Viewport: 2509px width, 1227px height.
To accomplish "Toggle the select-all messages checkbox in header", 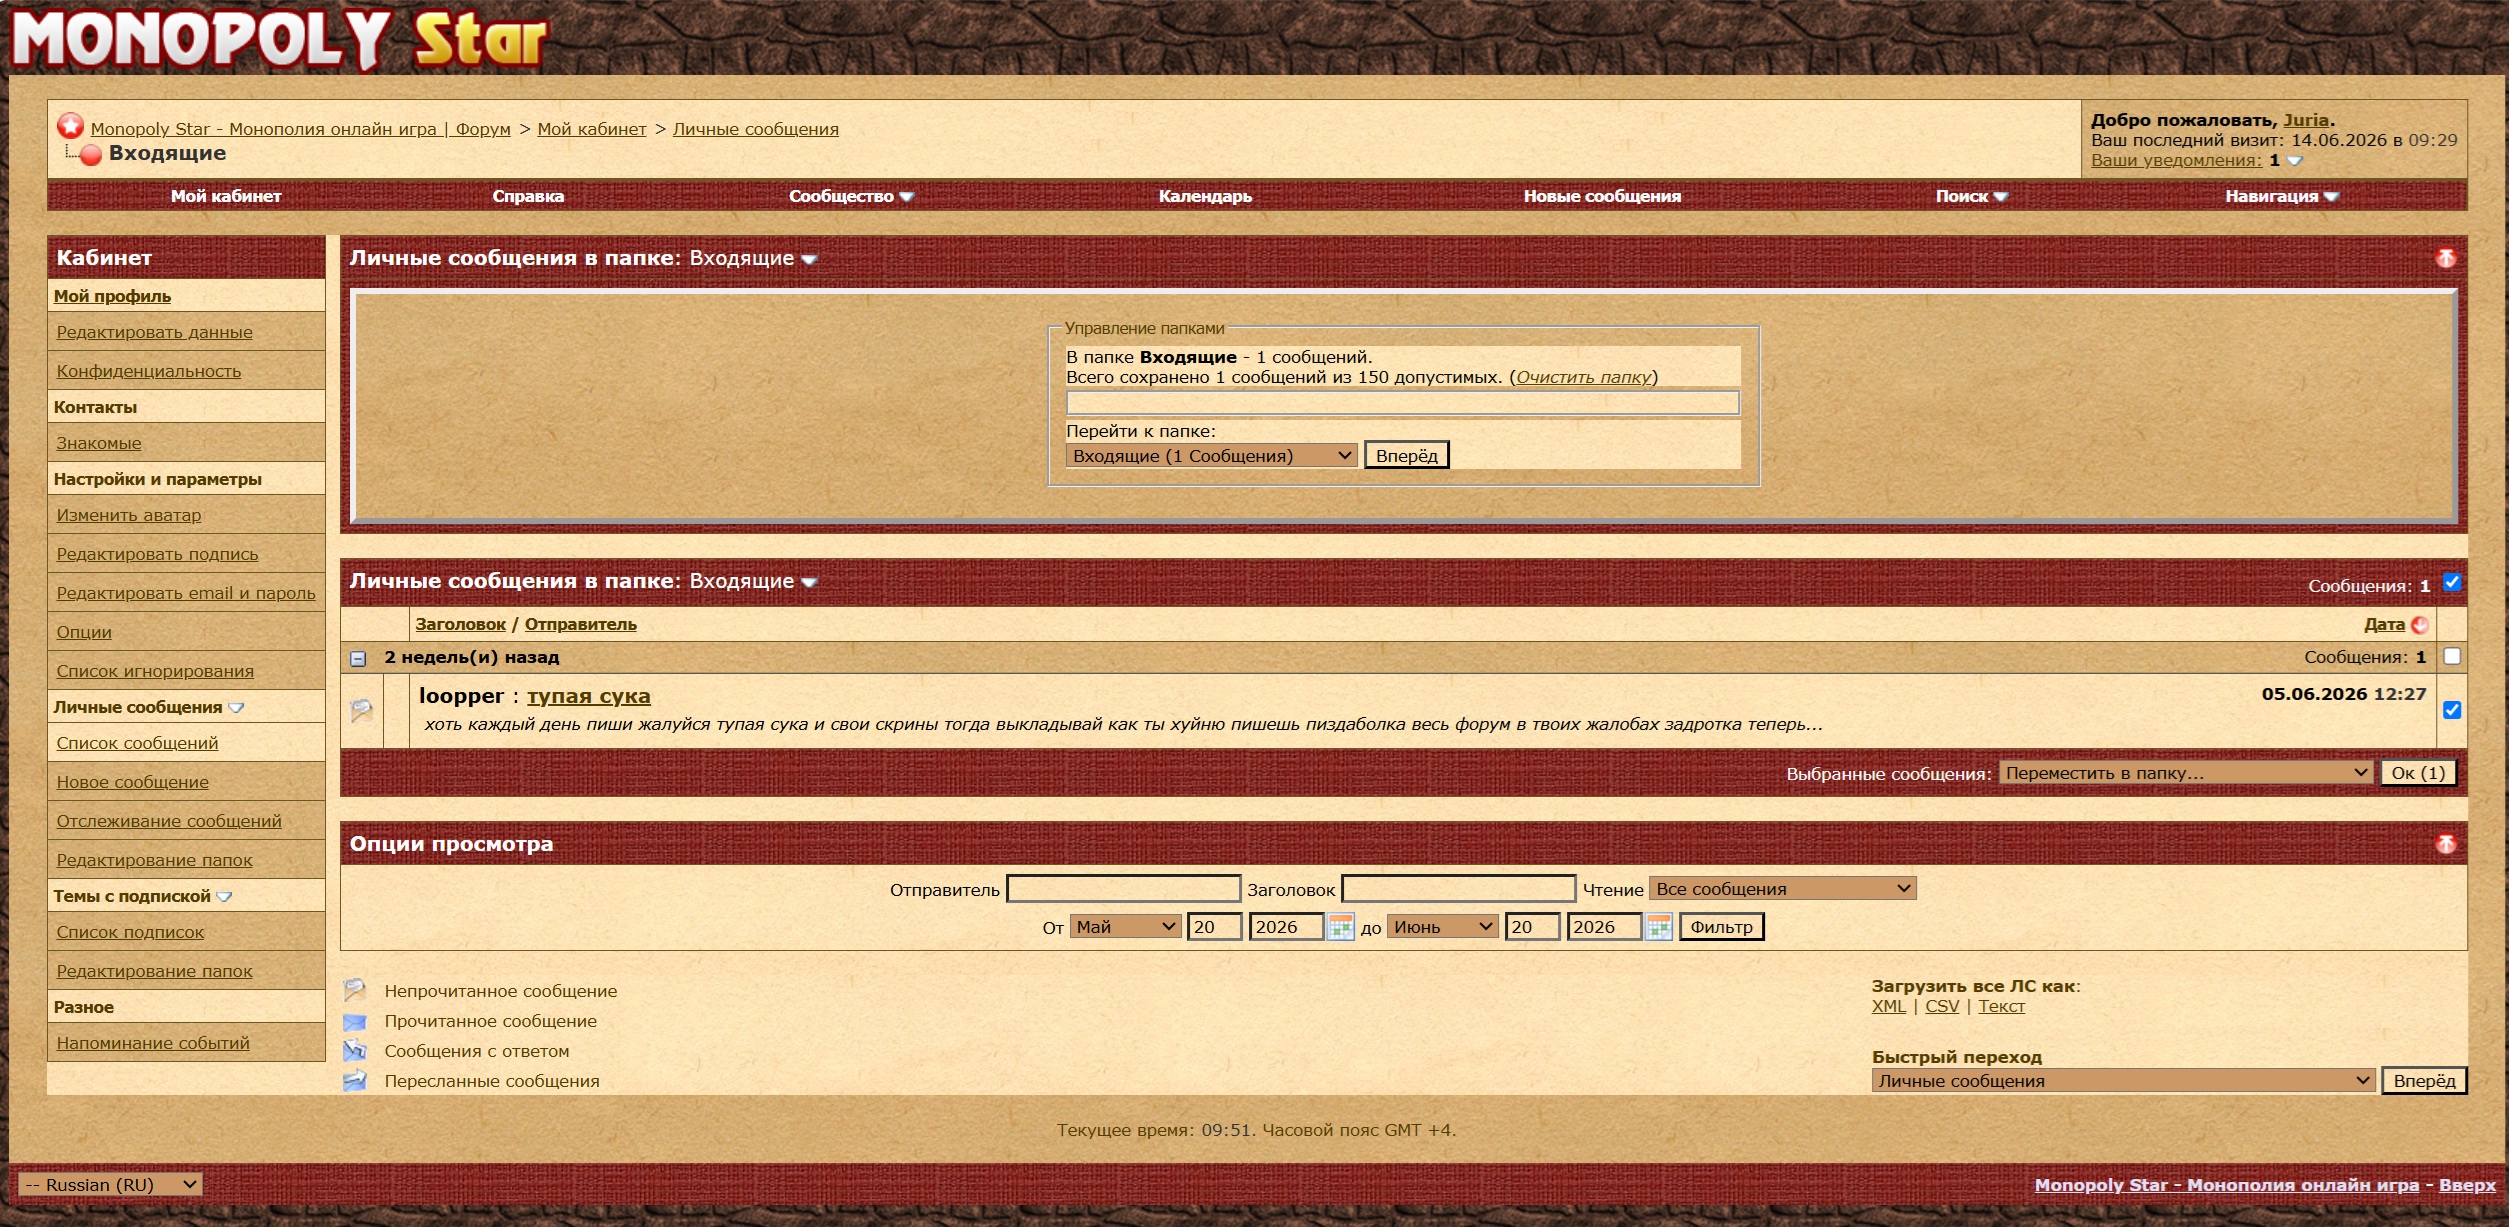I will tap(2452, 582).
